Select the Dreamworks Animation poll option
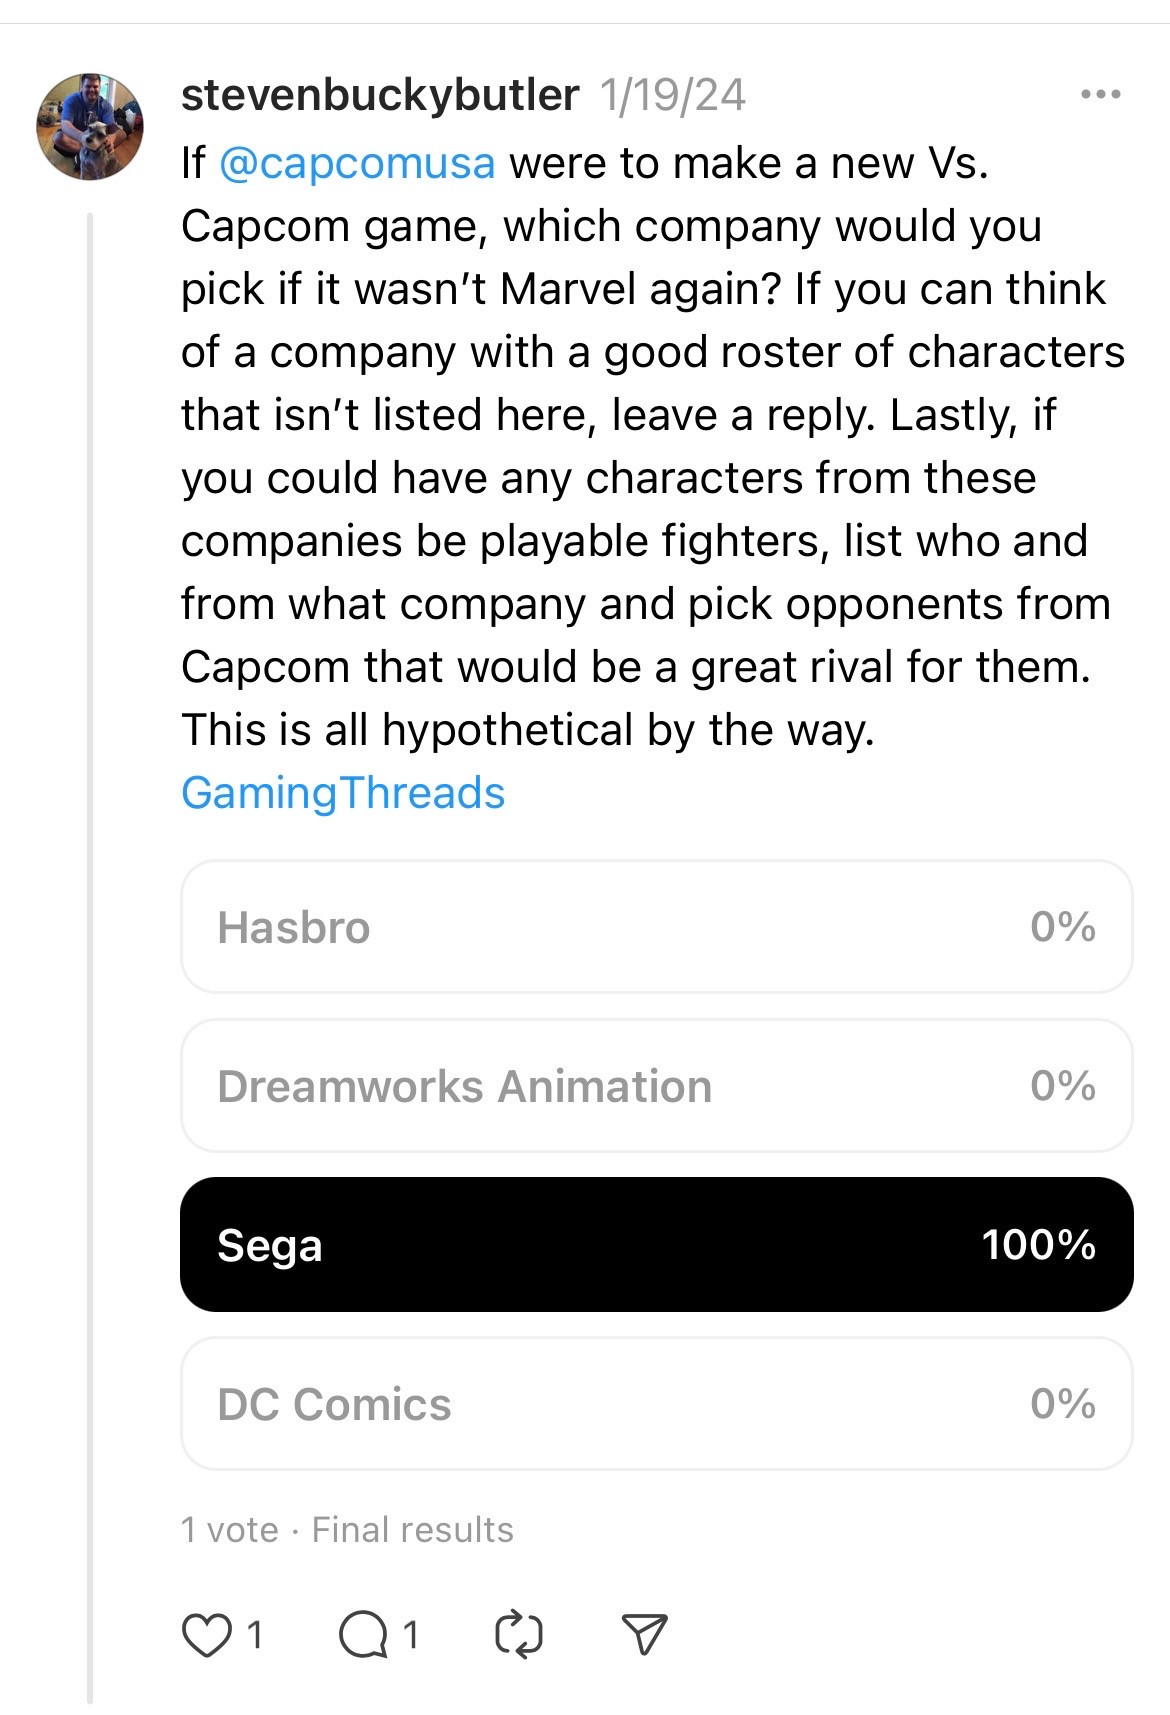 656,1086
